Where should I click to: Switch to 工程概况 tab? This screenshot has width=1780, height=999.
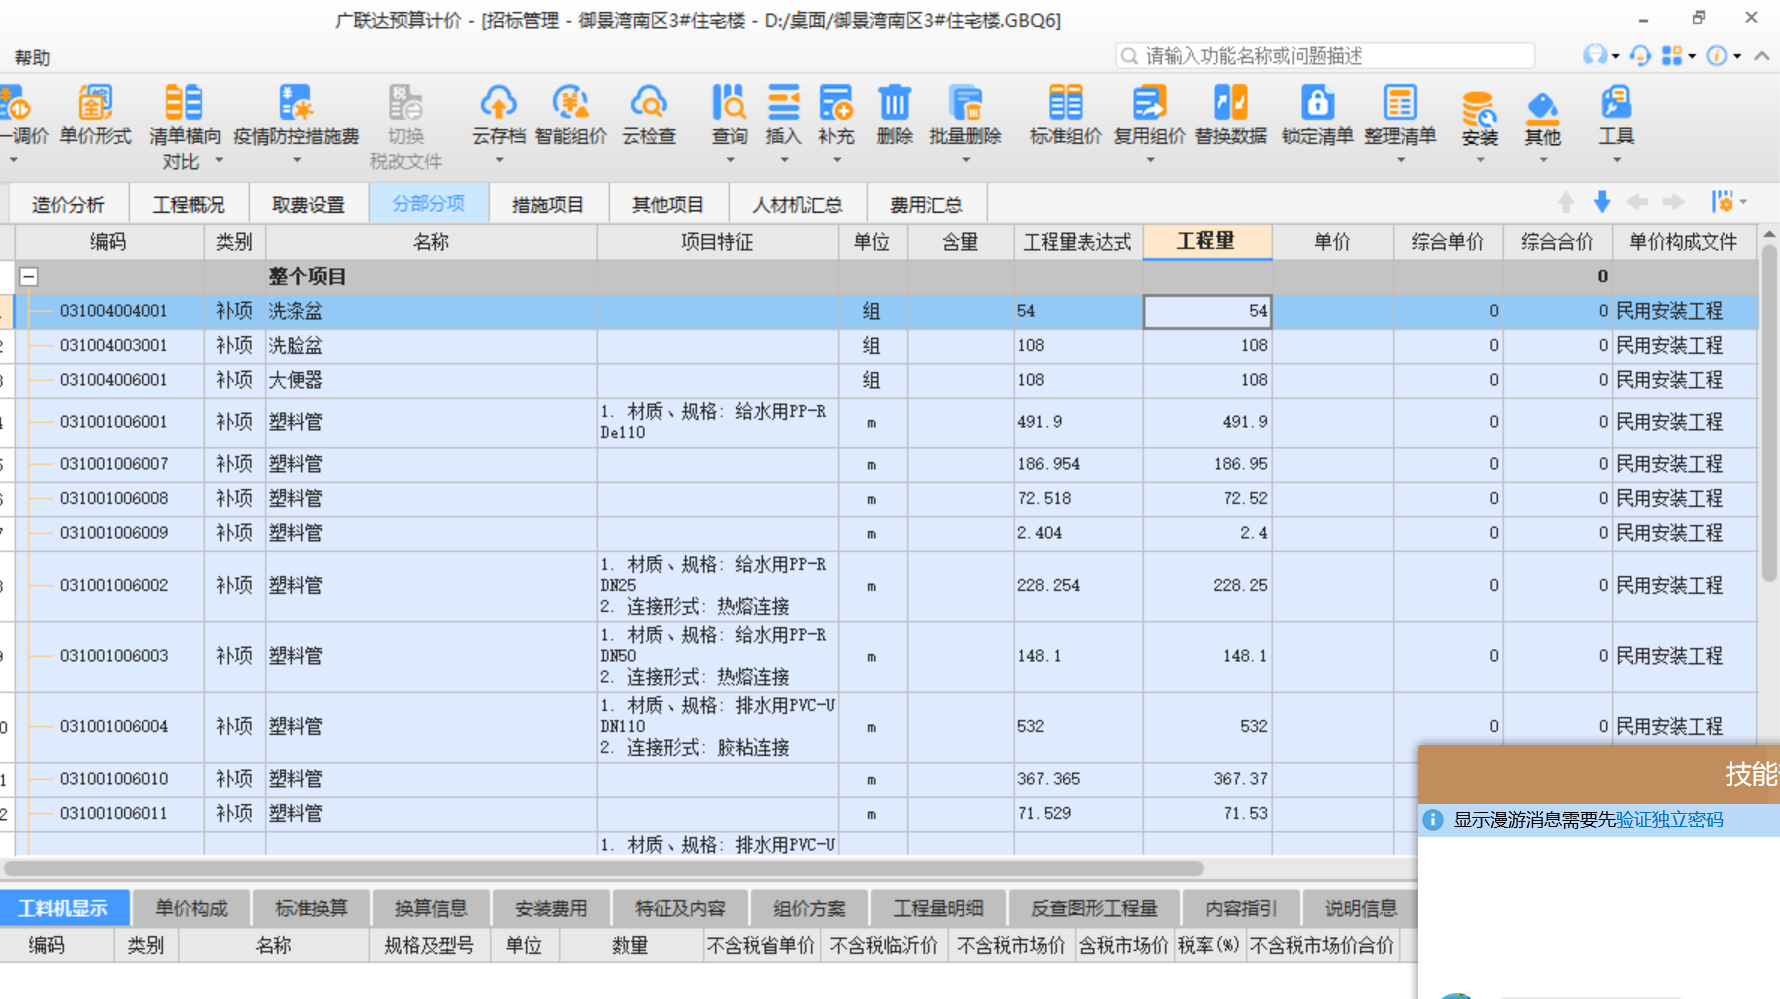click(188, 205)
